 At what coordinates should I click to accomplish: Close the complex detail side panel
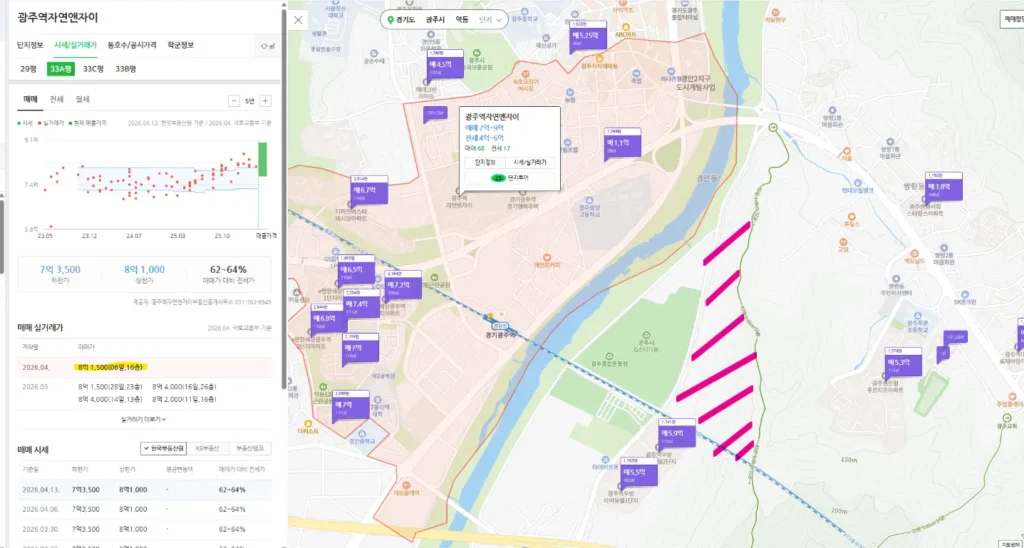[298, 19]
